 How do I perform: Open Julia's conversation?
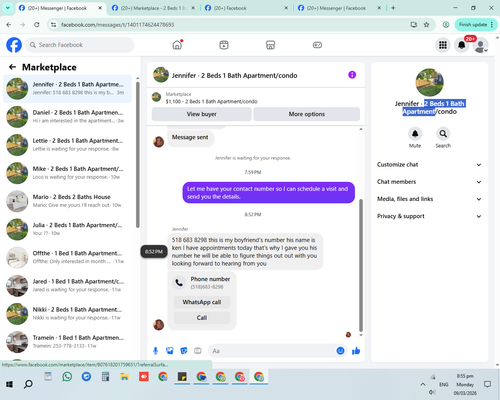67,229
